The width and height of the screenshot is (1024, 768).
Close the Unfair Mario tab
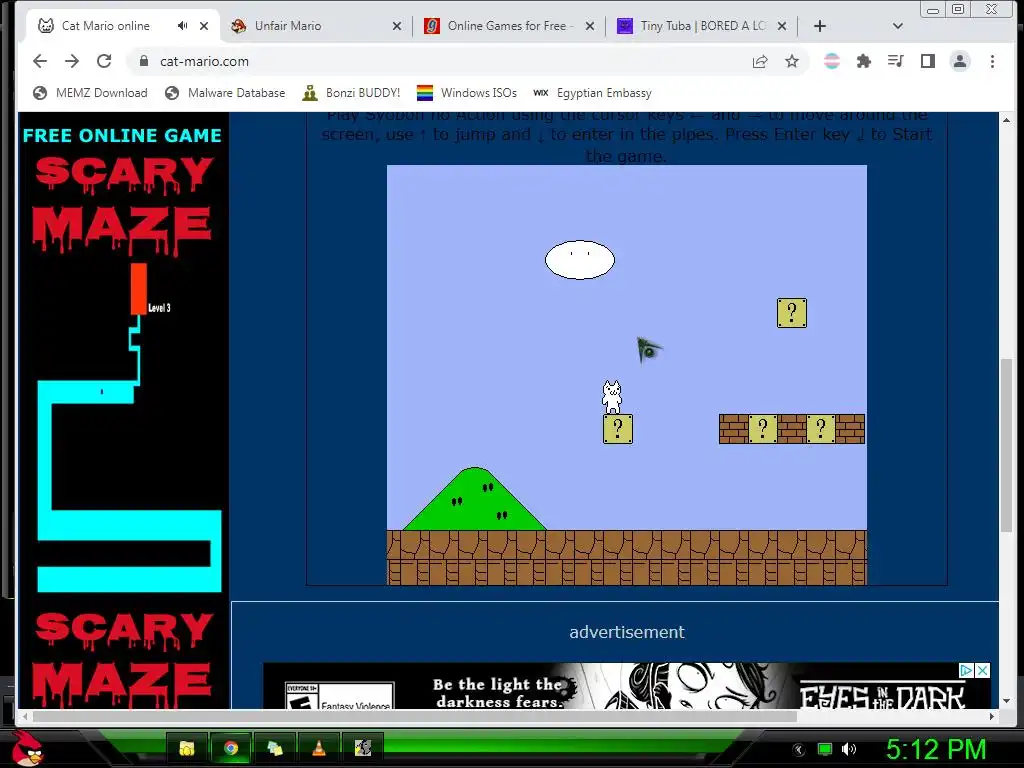pyautogui.click(x=396, y=26)
